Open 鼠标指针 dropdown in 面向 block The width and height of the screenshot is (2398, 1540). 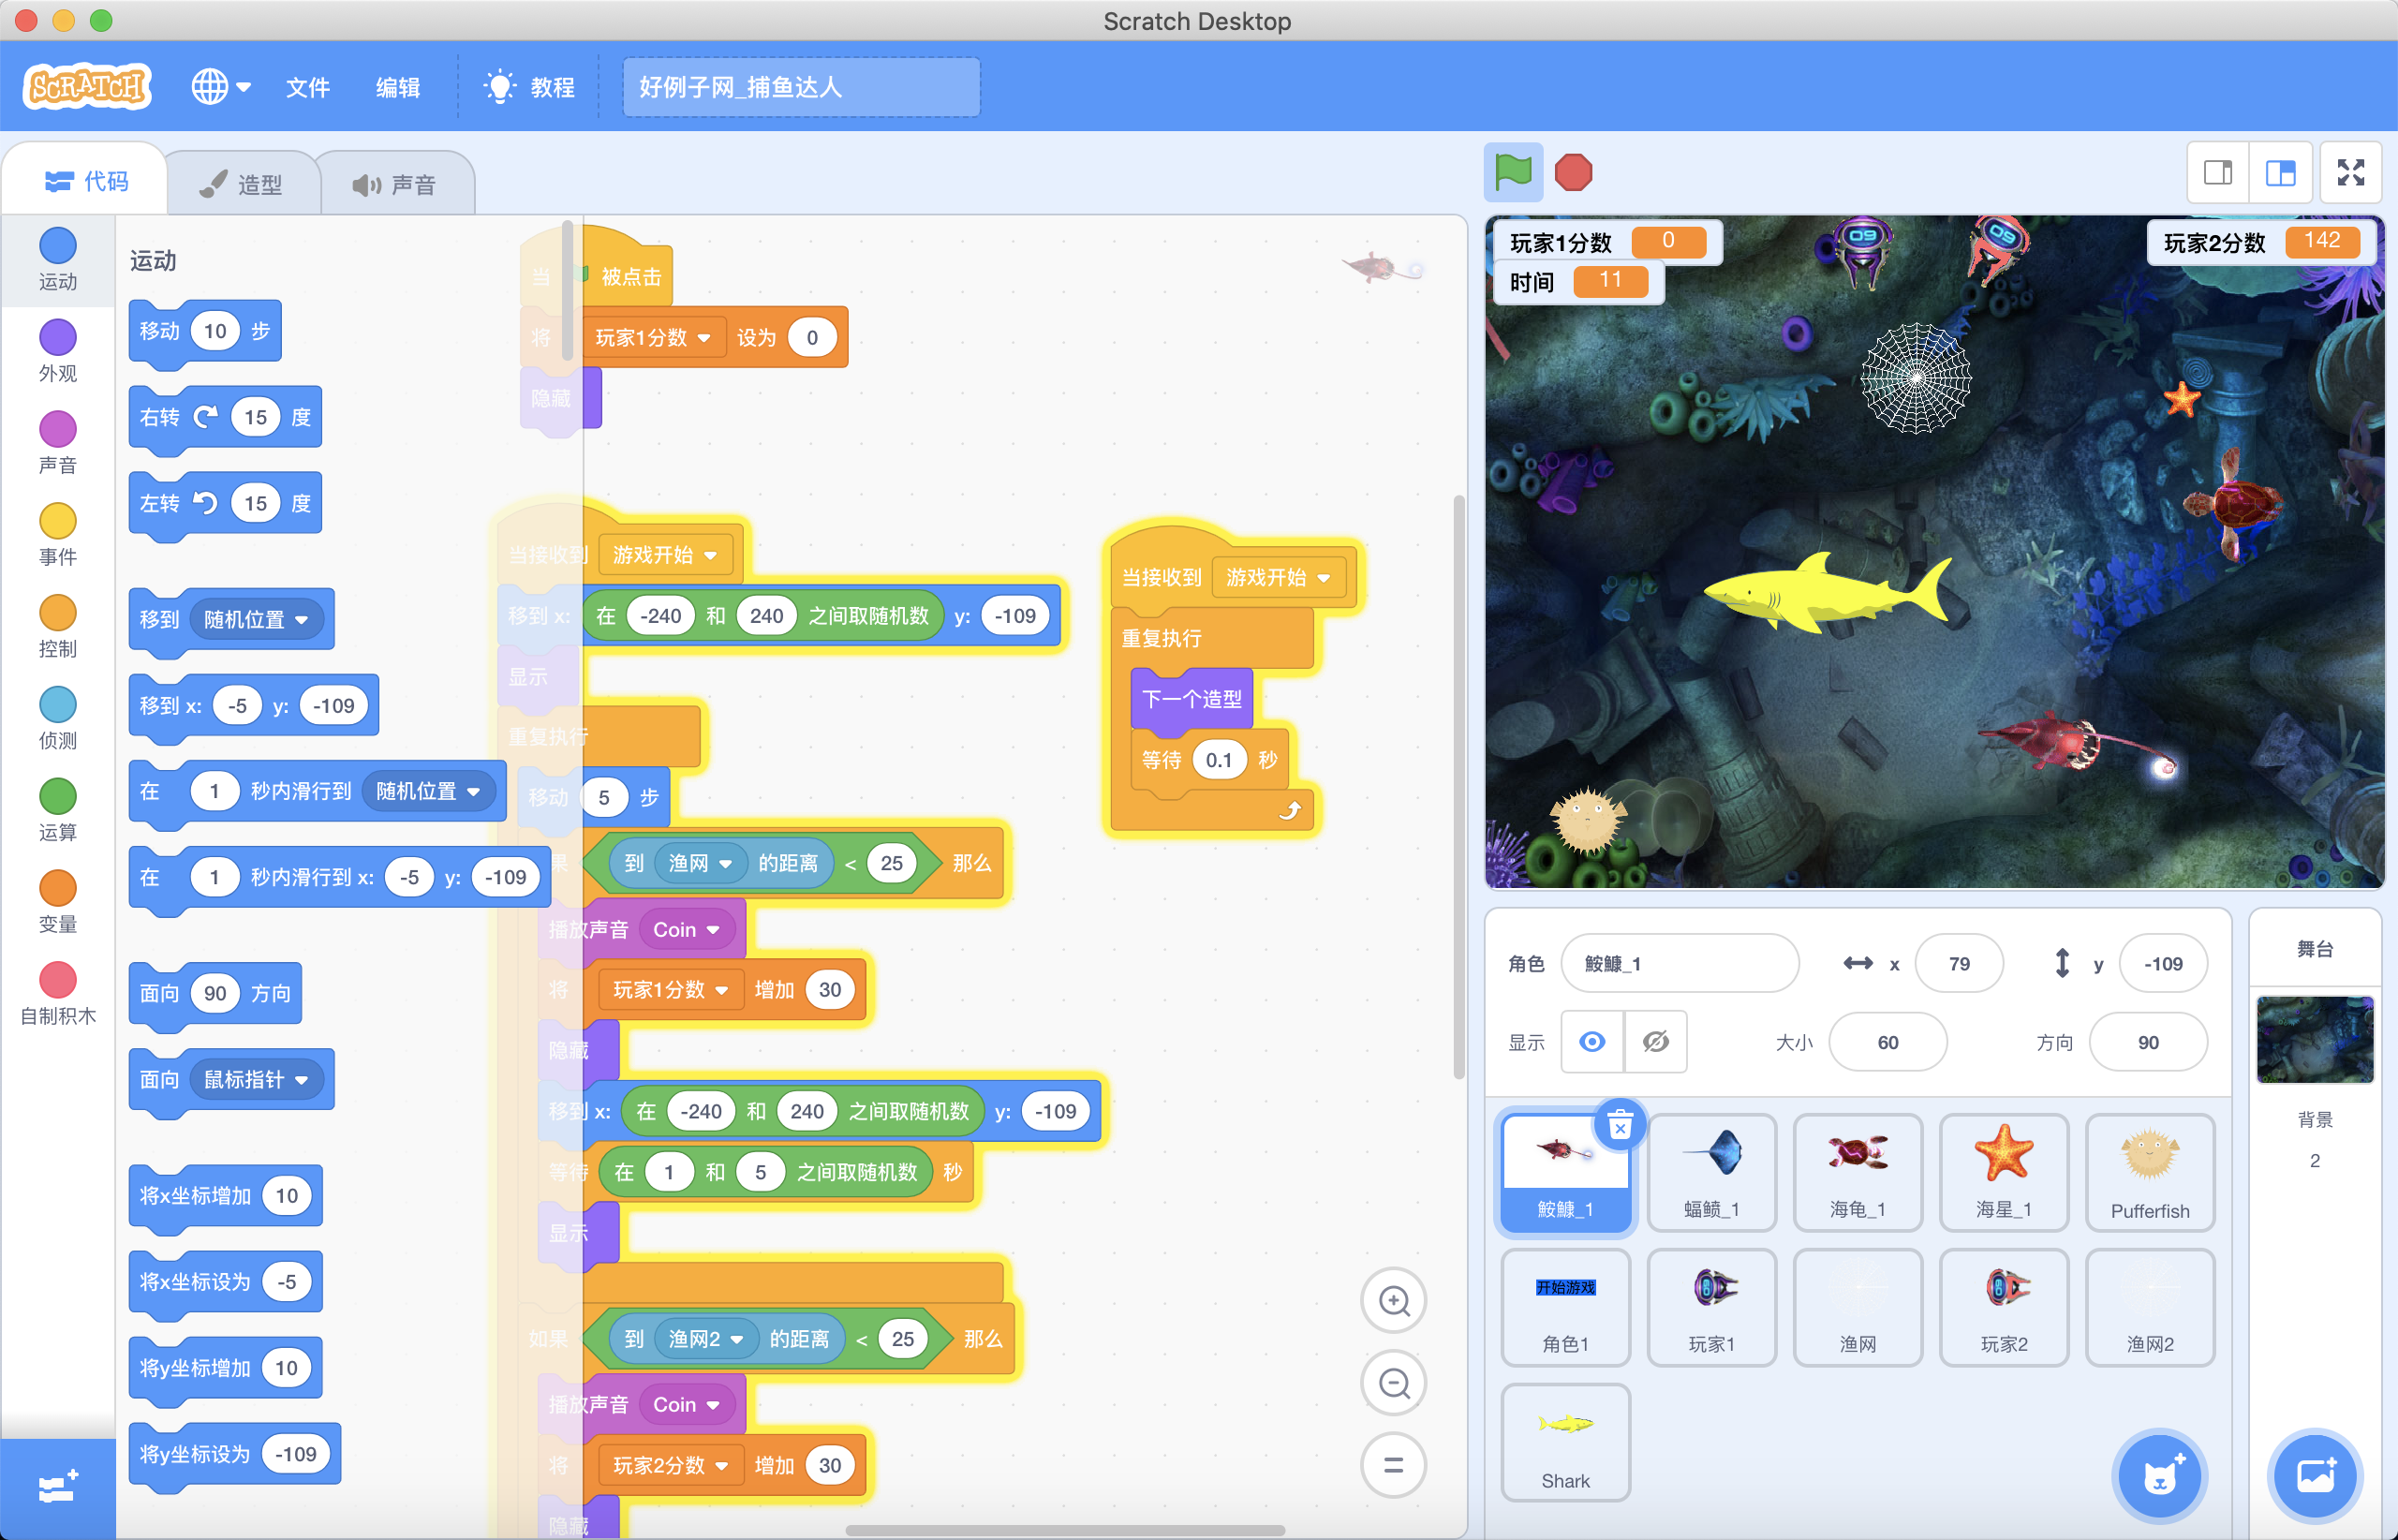point(257,1080)
